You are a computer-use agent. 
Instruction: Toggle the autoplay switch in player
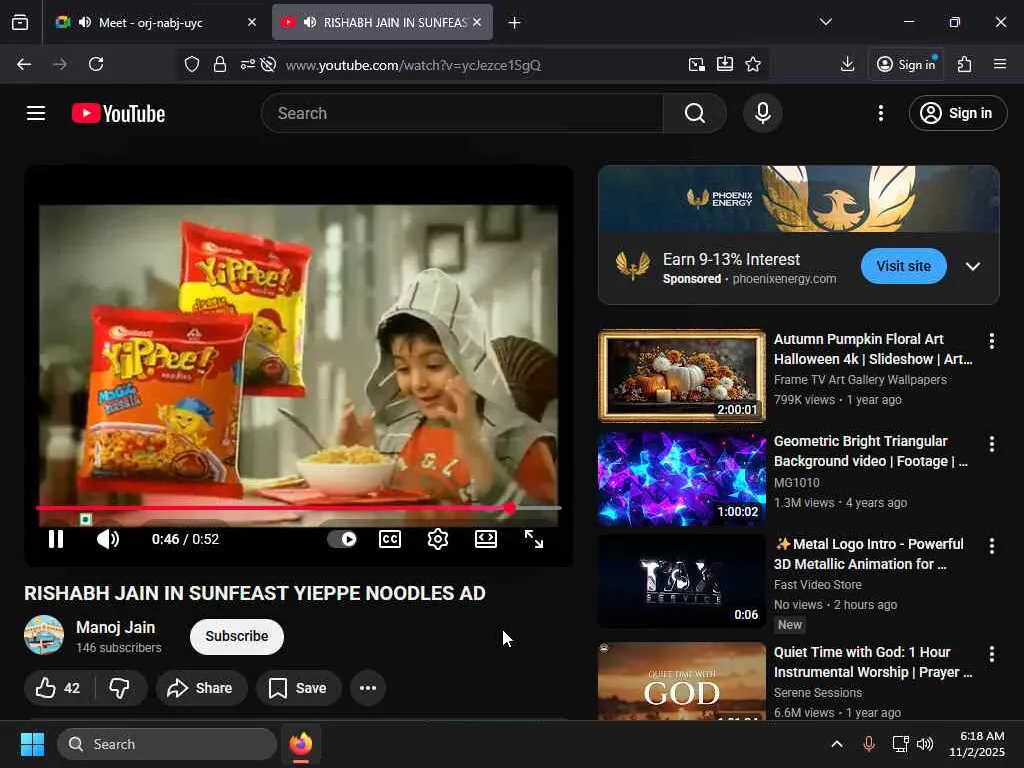[x=342, y=539]
